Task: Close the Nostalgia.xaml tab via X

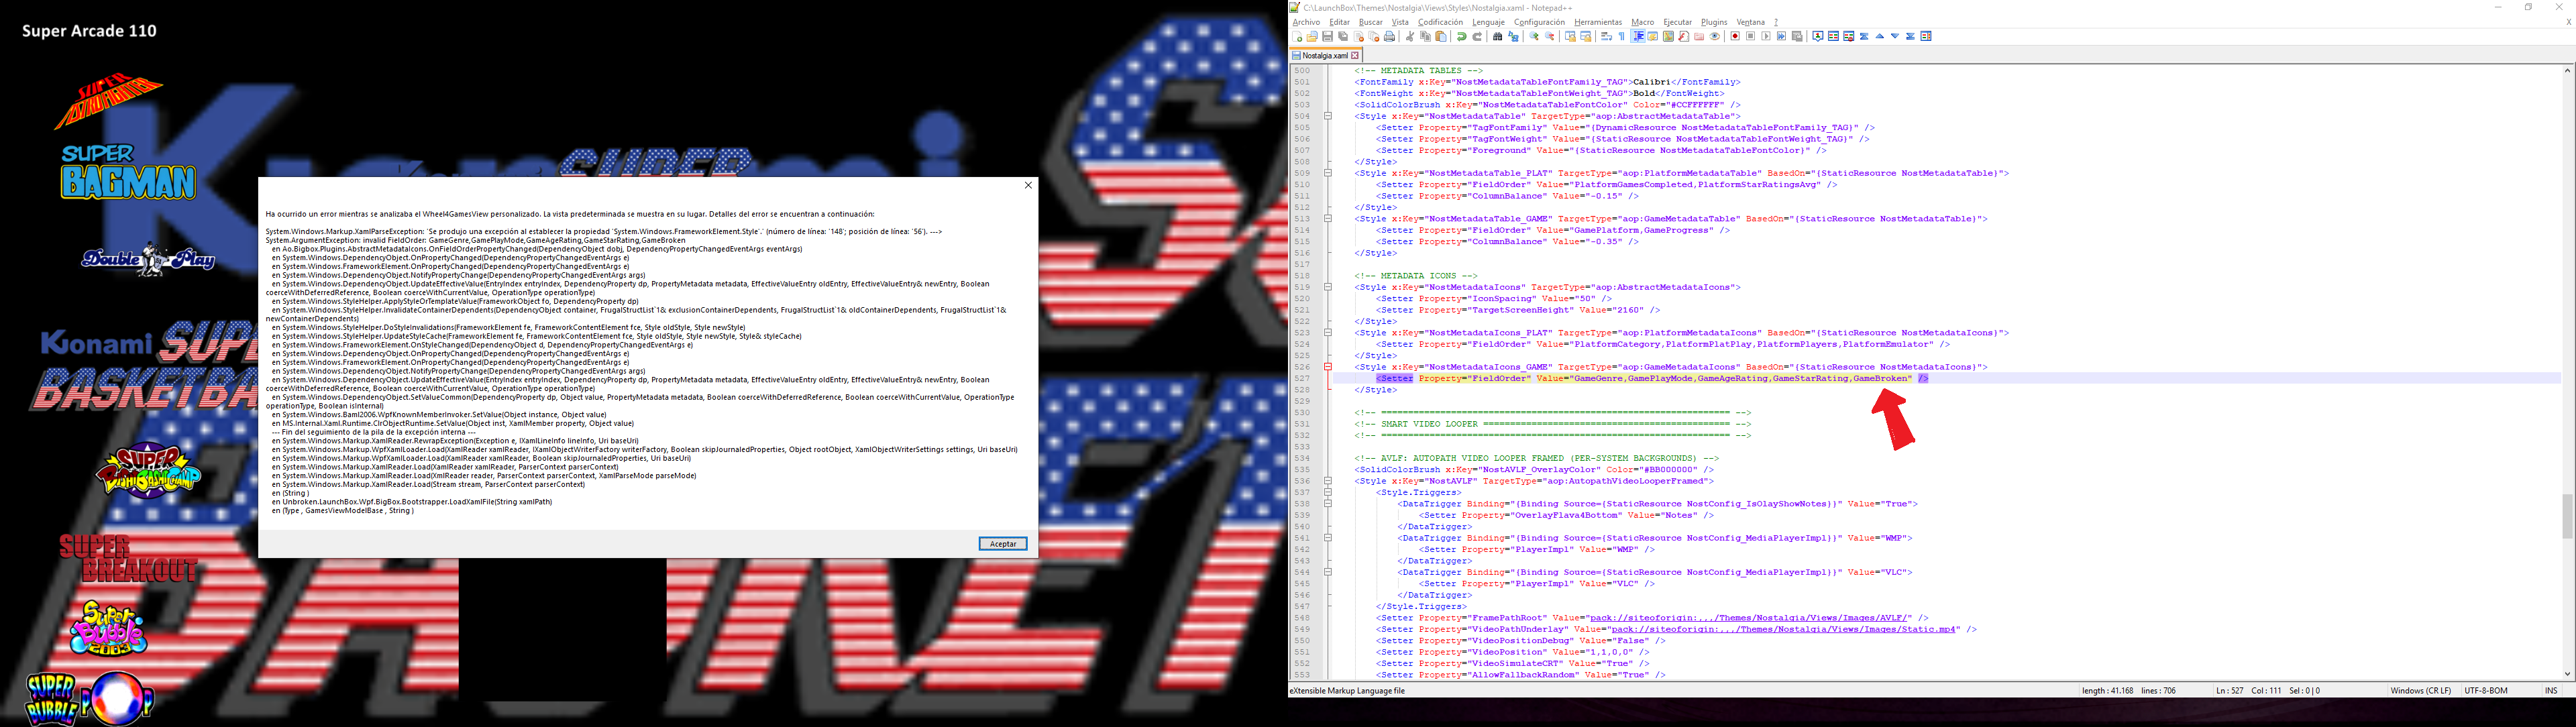Action: tap(1355, 56)
